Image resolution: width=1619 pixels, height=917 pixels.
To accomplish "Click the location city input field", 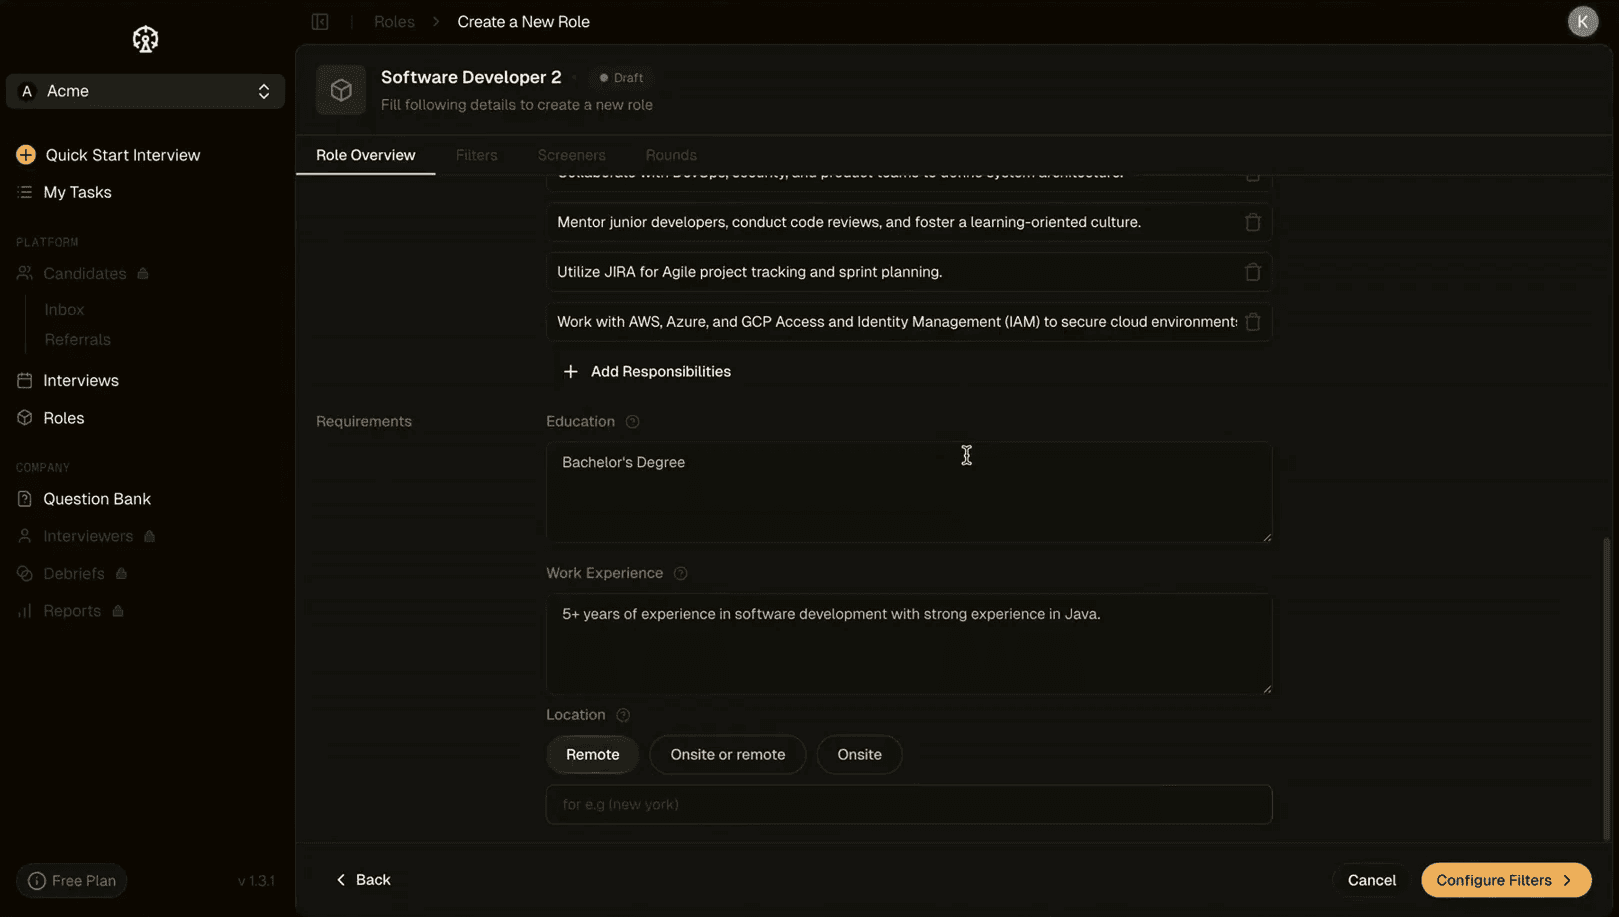I will 908,805.
